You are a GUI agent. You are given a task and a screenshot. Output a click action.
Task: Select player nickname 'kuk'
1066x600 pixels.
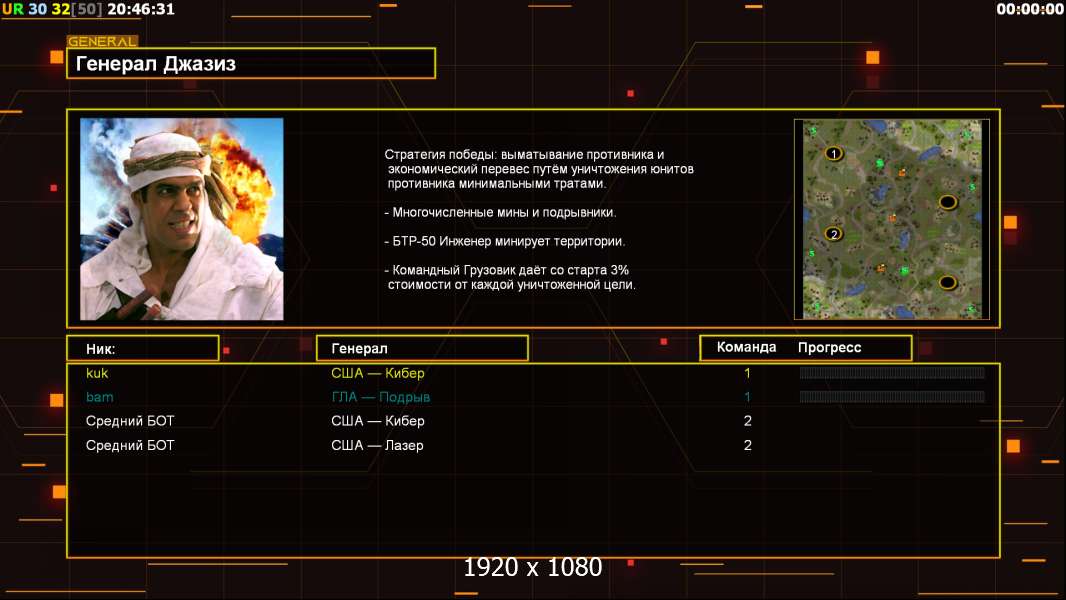[x=97, y=373]
